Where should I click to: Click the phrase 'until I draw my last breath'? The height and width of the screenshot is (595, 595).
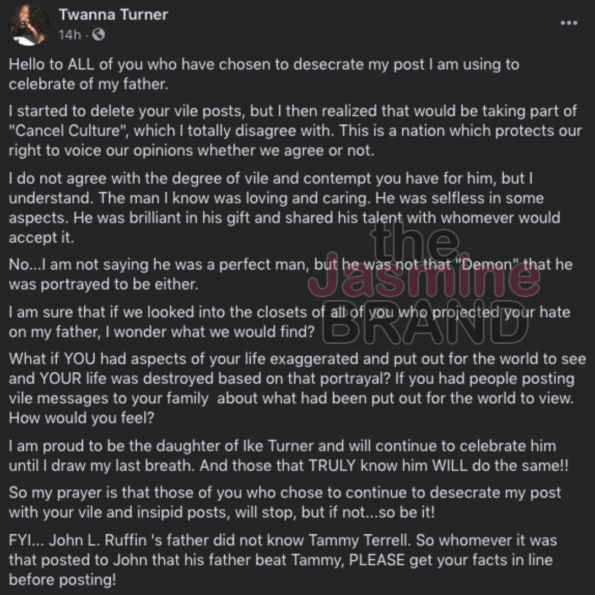point(101,466)
